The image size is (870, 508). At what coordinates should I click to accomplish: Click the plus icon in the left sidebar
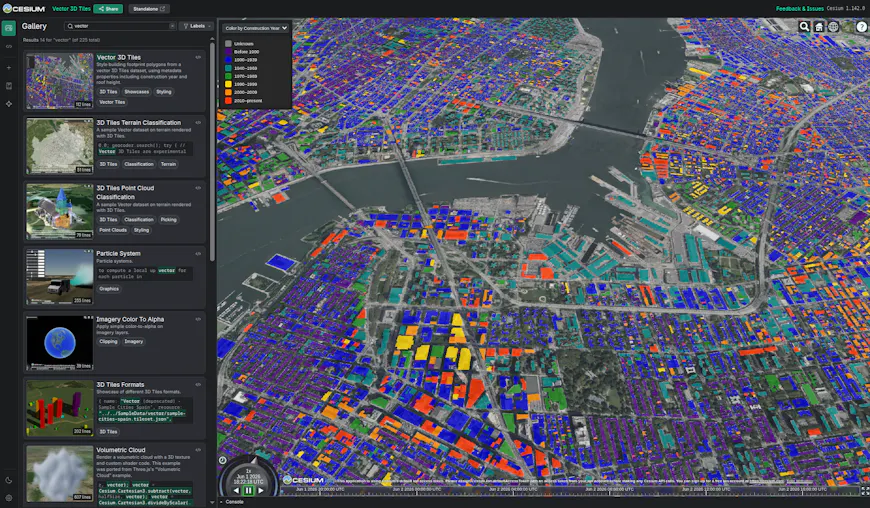tap(9, 68)
